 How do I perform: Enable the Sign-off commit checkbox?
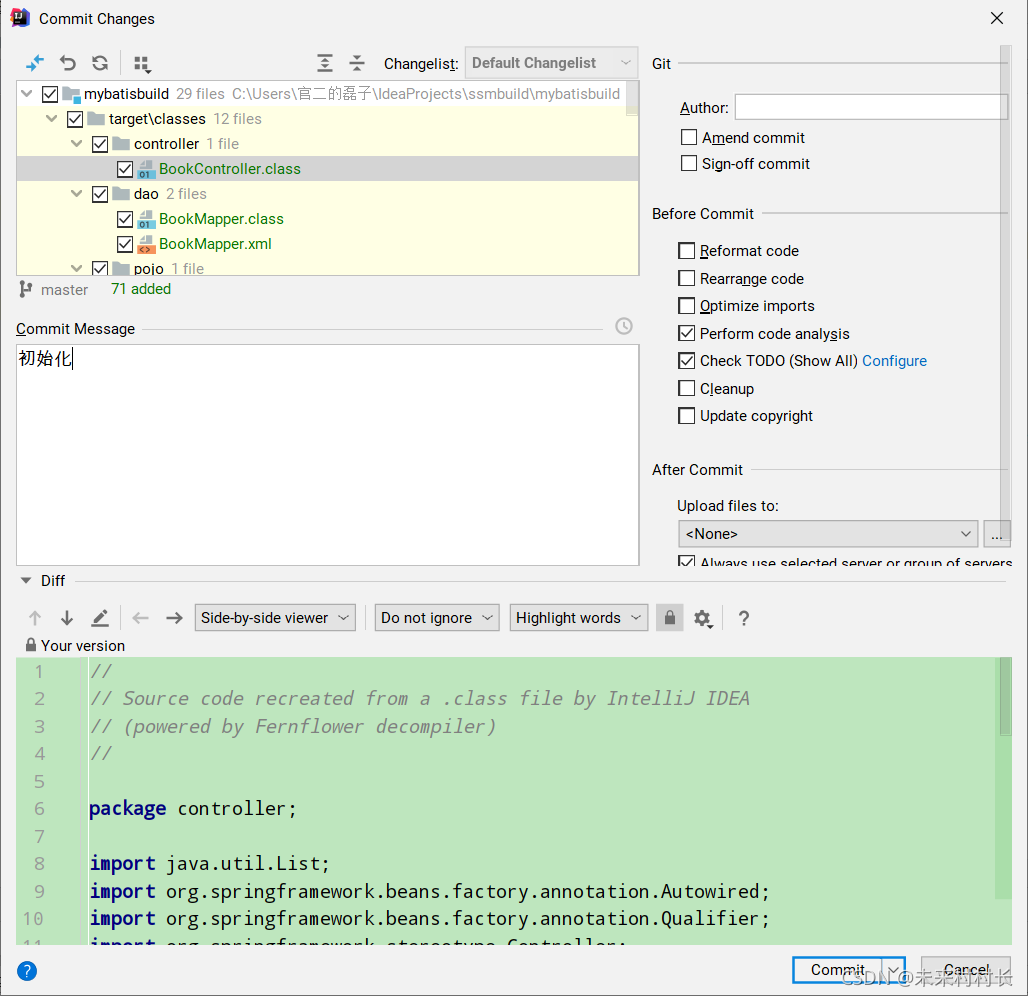[688, 163]
